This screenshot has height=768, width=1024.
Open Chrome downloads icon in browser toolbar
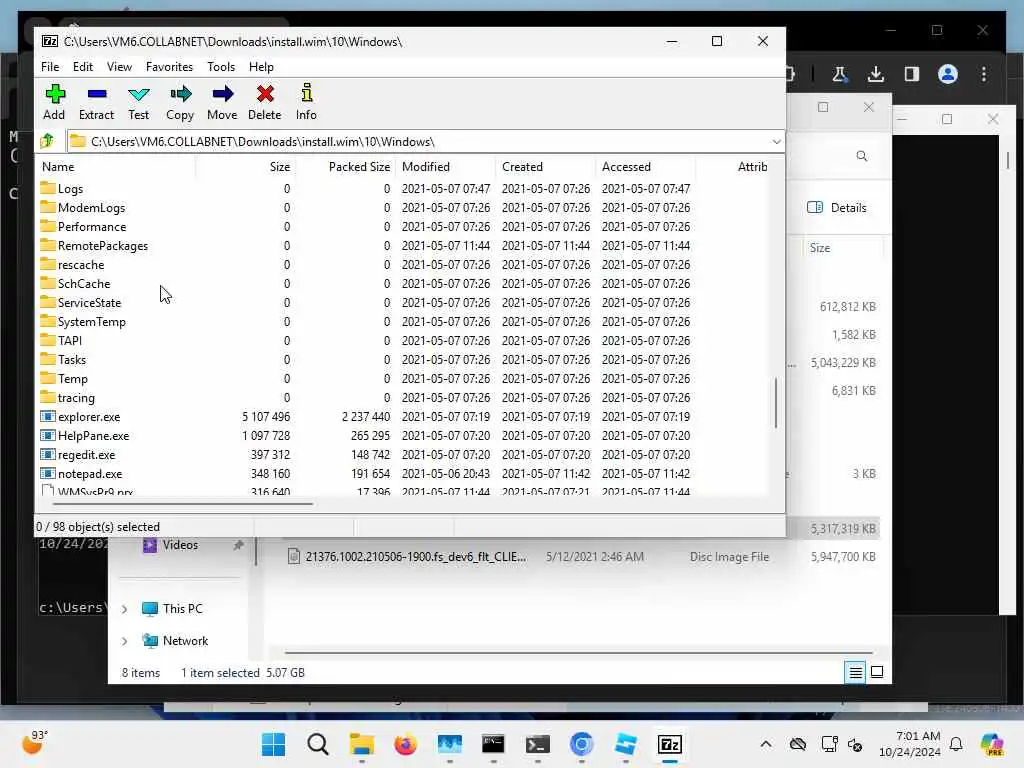(876, 74)
